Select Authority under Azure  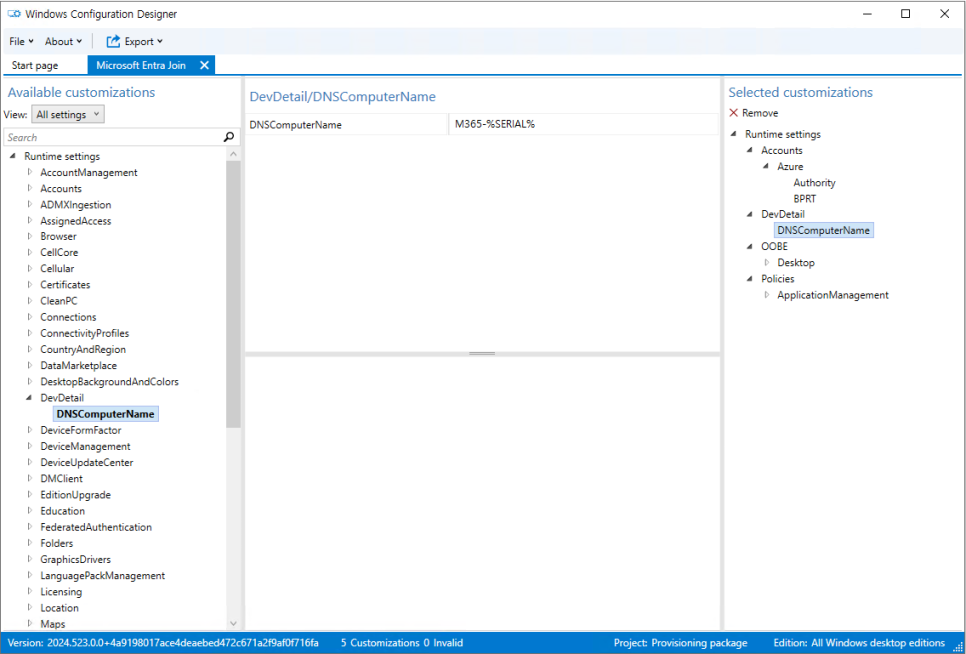click(814, 182)
